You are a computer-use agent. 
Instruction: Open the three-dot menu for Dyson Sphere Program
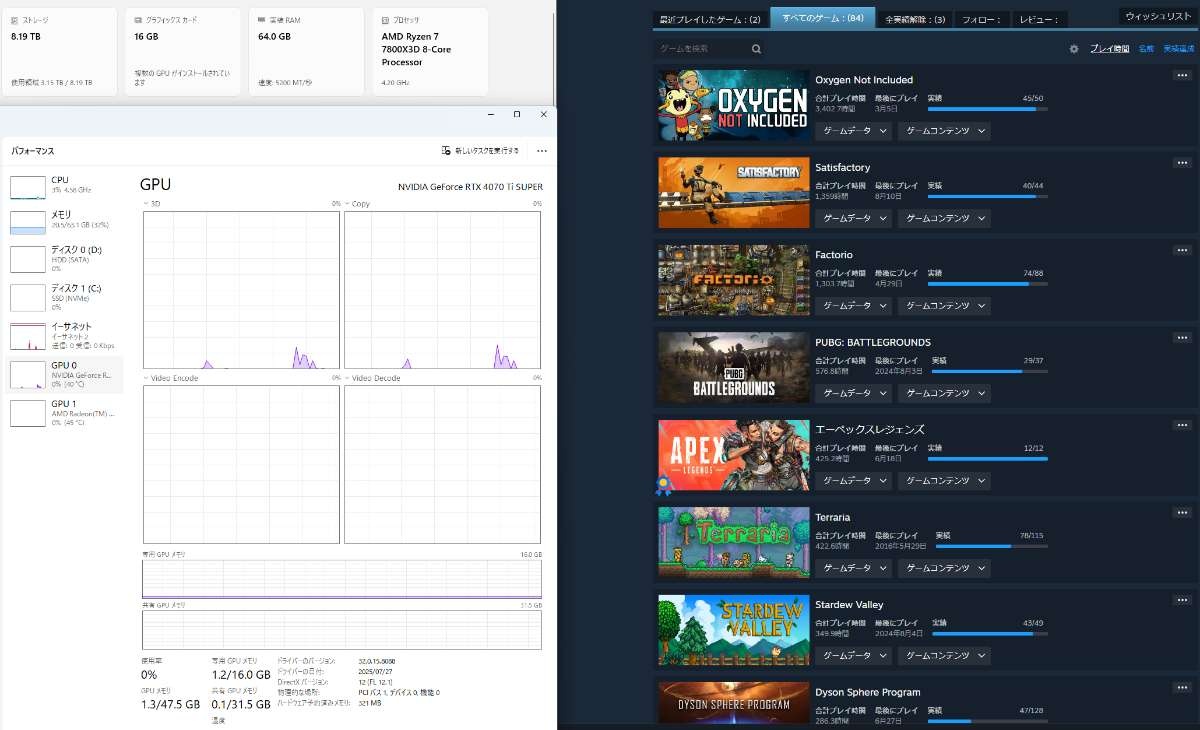pyautogui.click(x=1182, y=688)
